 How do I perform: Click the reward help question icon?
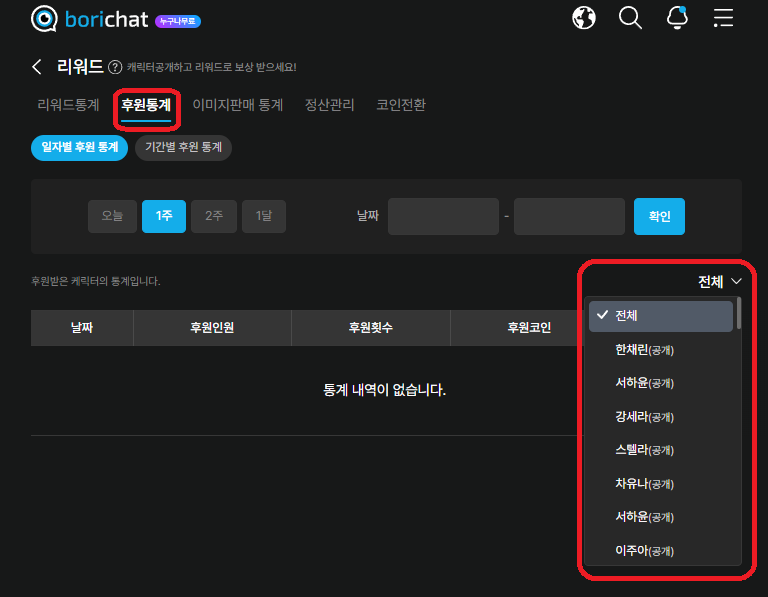tap(115, 68)
